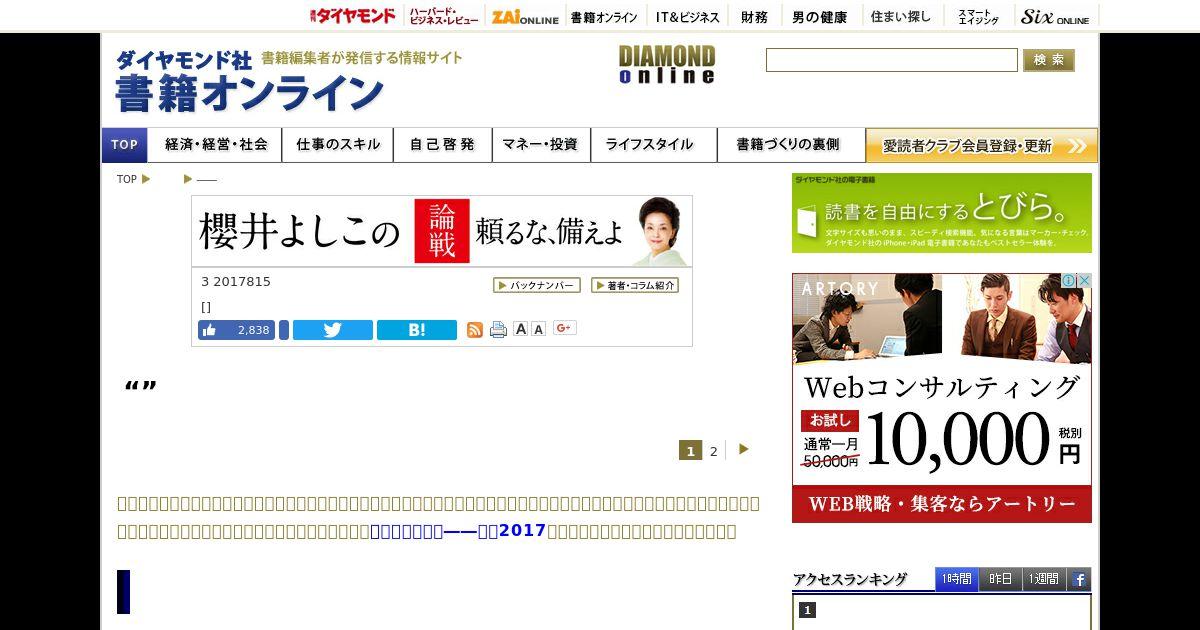Open the blue 2017 book link in text

click(458, 531)
